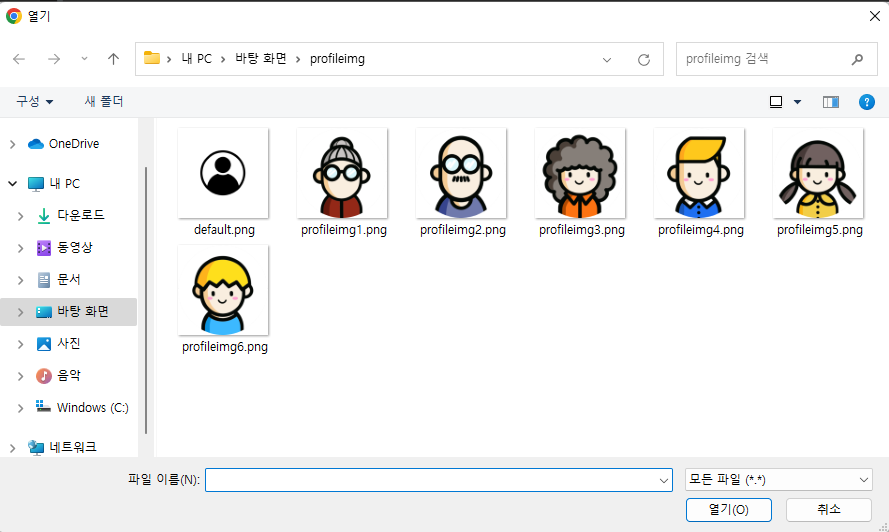Screen dimensions: 889x532
Task: Click the 'profileimg1.png' file name label
Action: [344, 230]
